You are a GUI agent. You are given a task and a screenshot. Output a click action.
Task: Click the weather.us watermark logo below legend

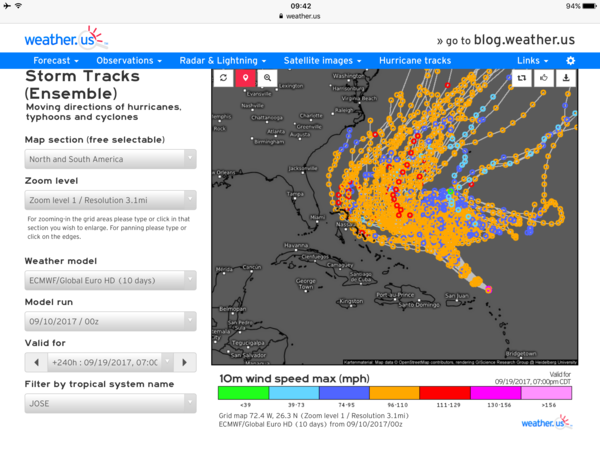pyautogui.click(x=547, y=421)
